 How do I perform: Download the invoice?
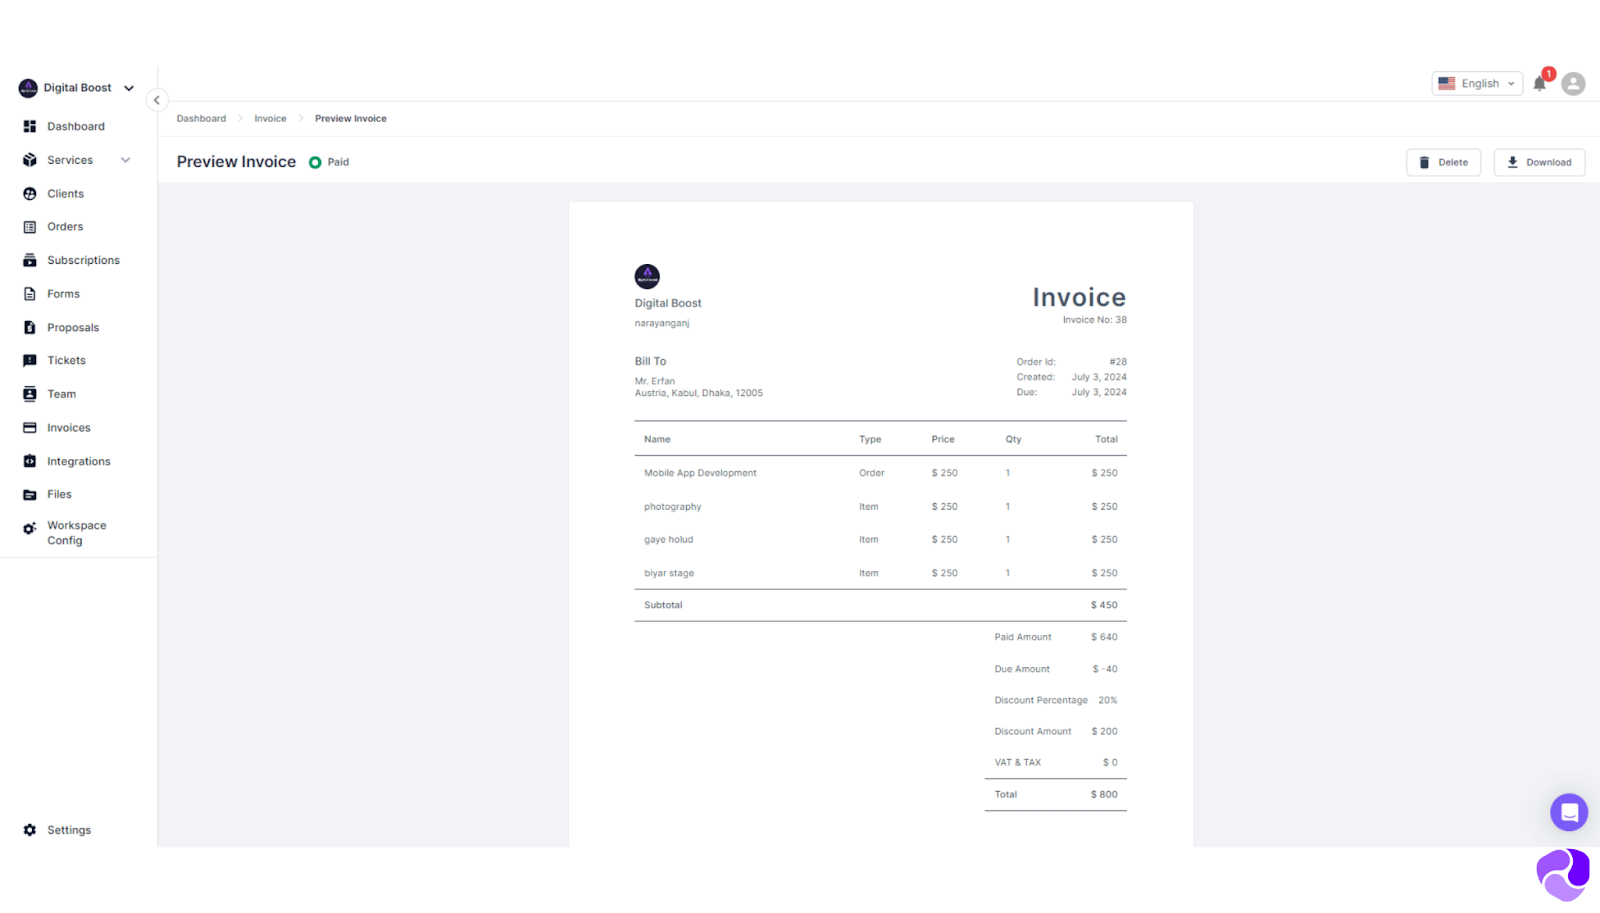pos(1539,161)
